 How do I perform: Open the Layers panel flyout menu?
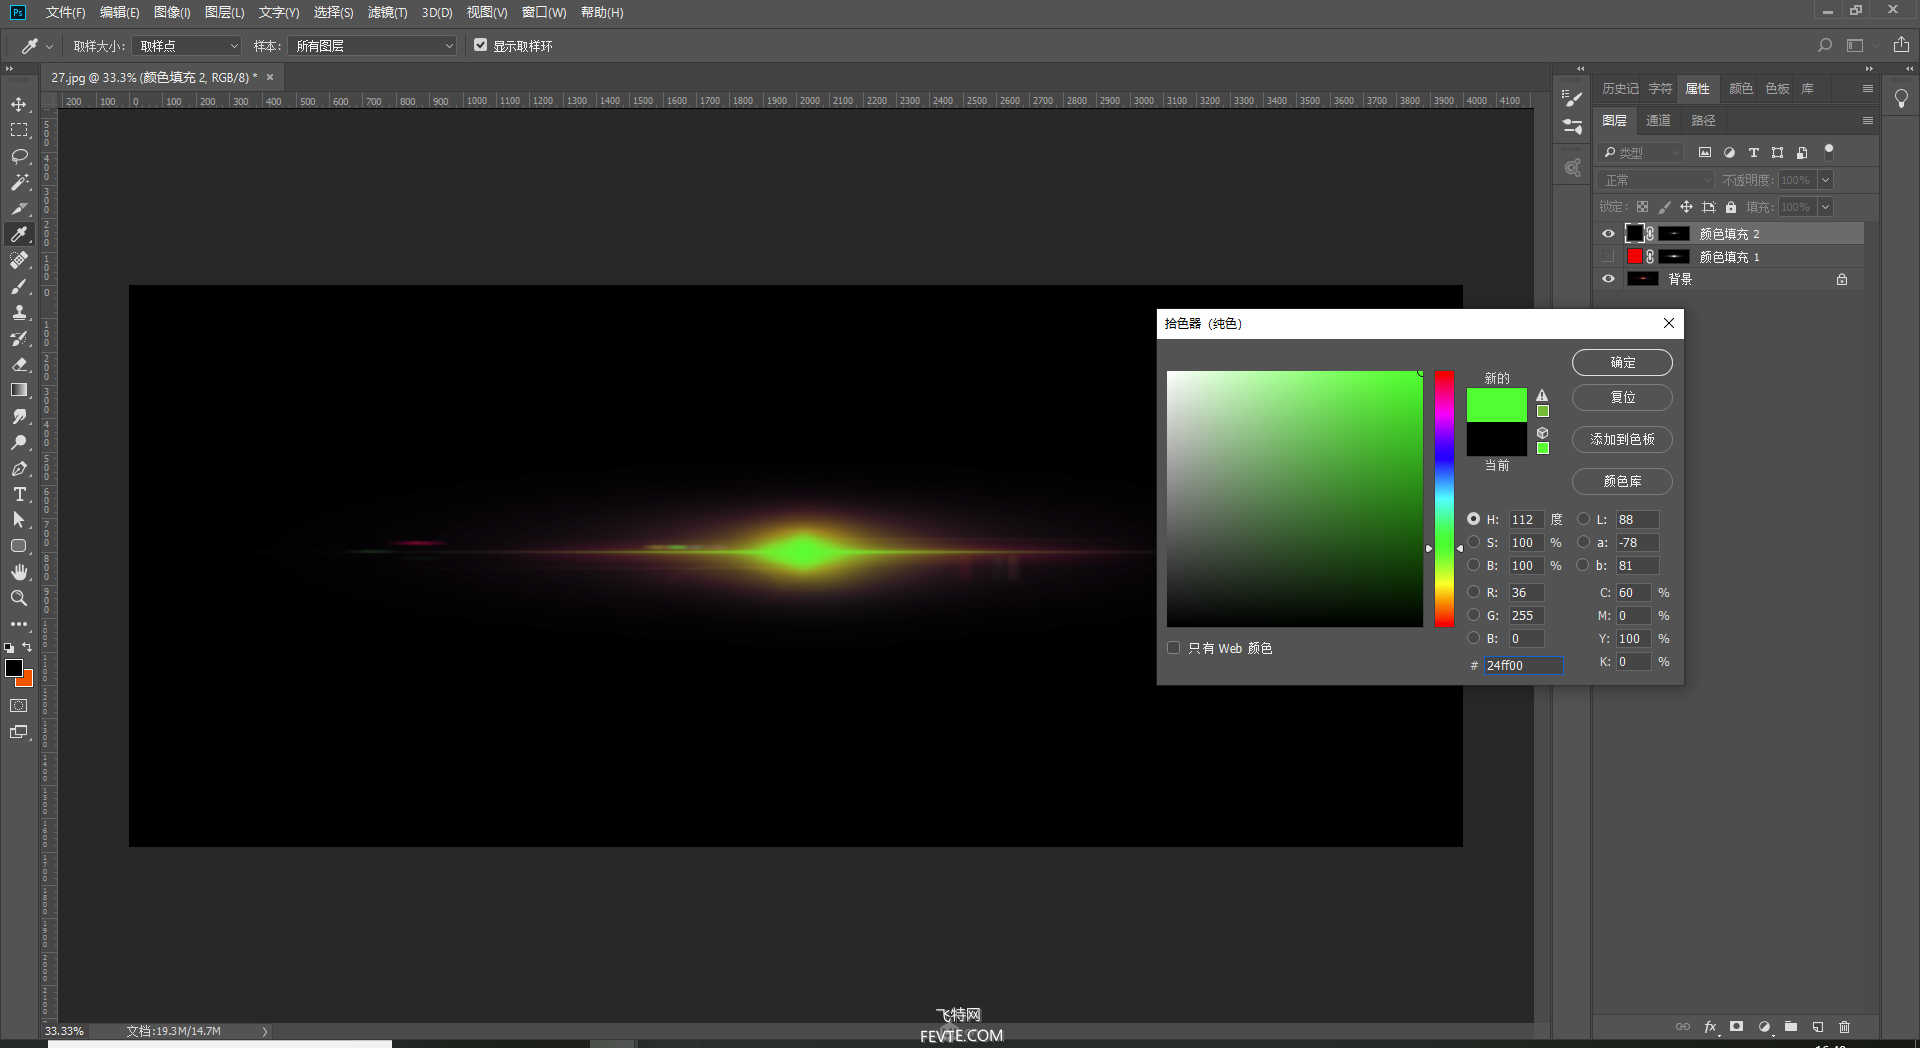(x=1867, y=120)
